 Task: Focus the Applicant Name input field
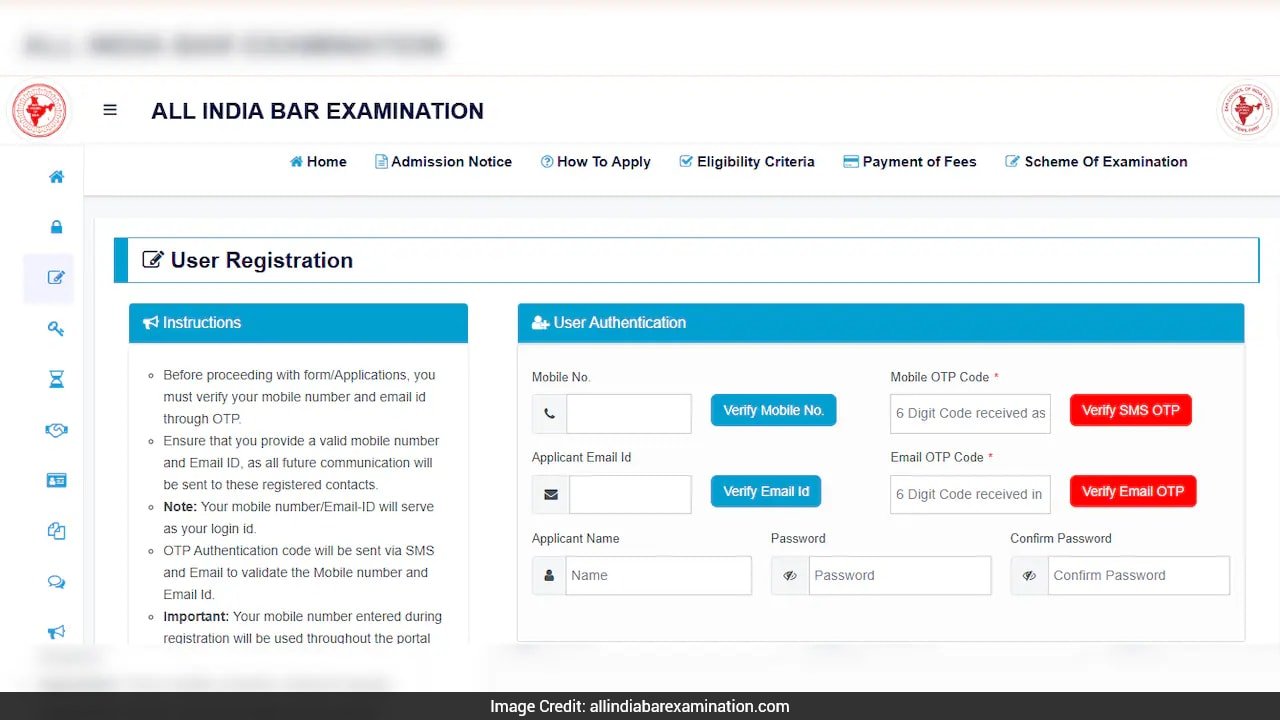[658, 576]
